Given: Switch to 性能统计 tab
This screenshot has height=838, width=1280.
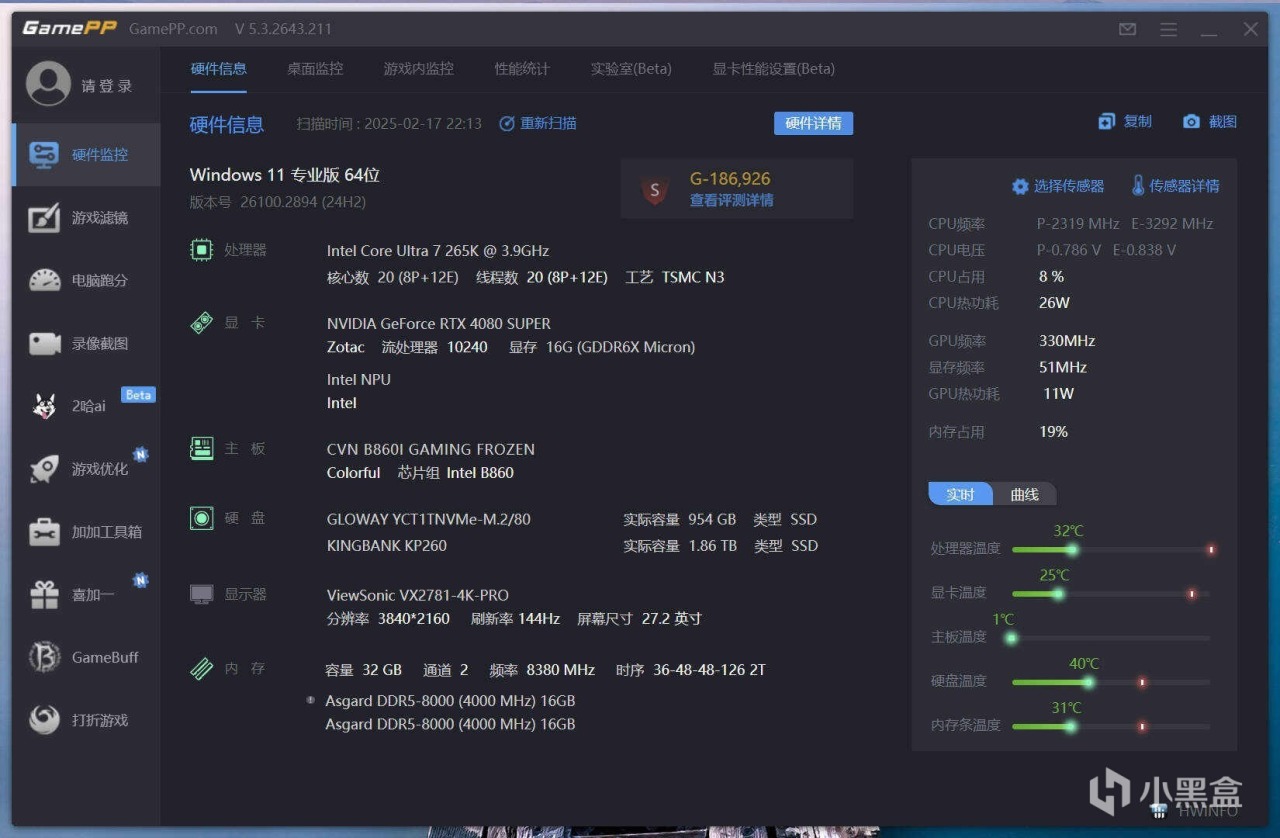Looking at the screenshot, I should (x=522, y=69).
